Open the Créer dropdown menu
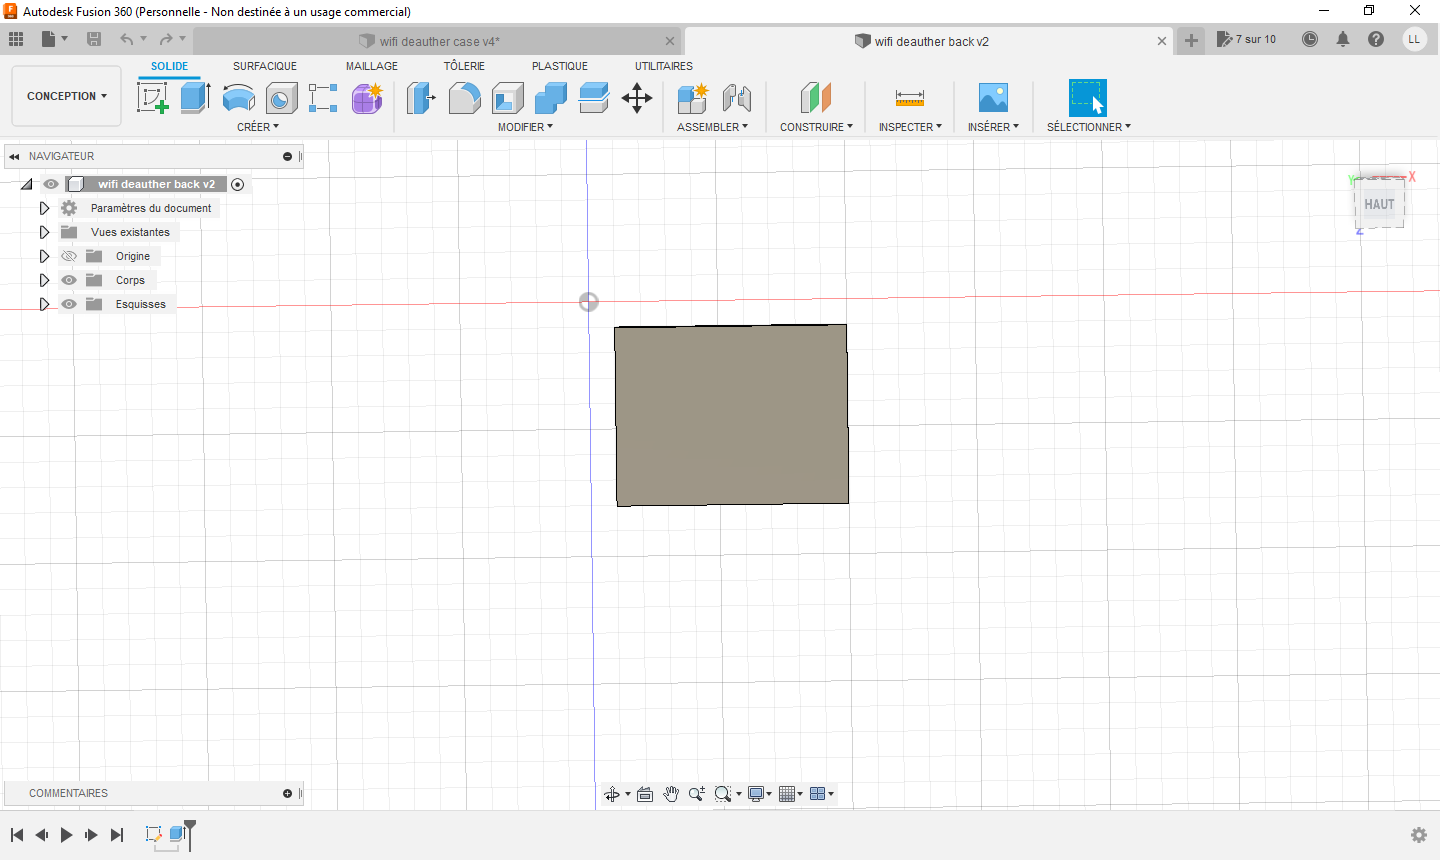This screenshot has width=1440, height=860. [x=258, y=126]
